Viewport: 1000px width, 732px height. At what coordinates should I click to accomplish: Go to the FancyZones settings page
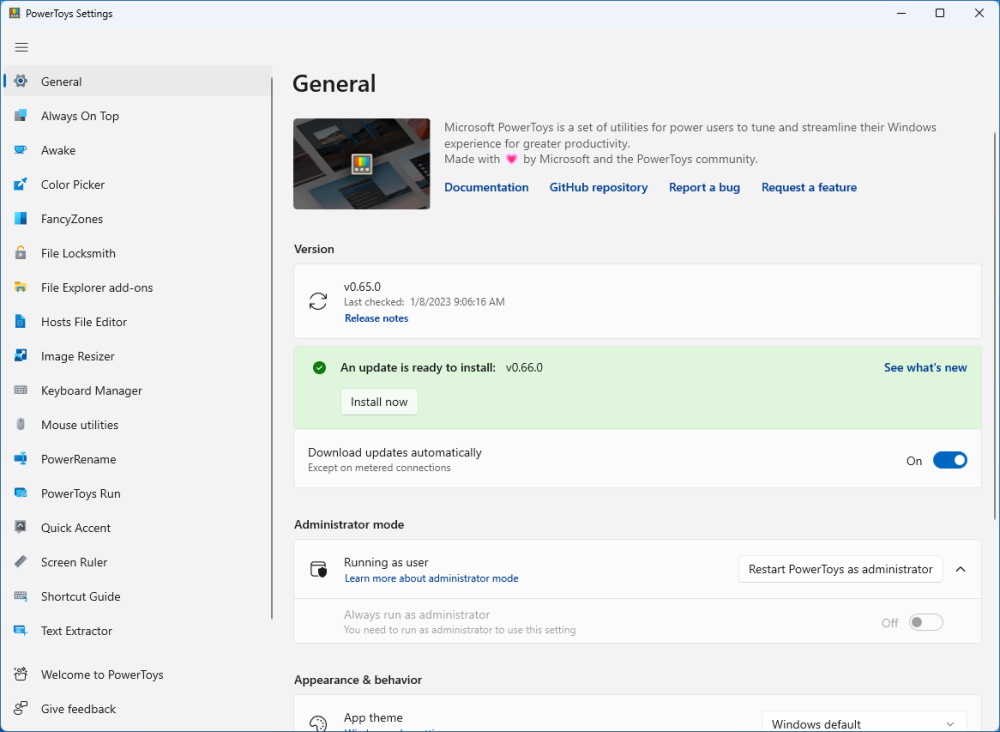138,219
